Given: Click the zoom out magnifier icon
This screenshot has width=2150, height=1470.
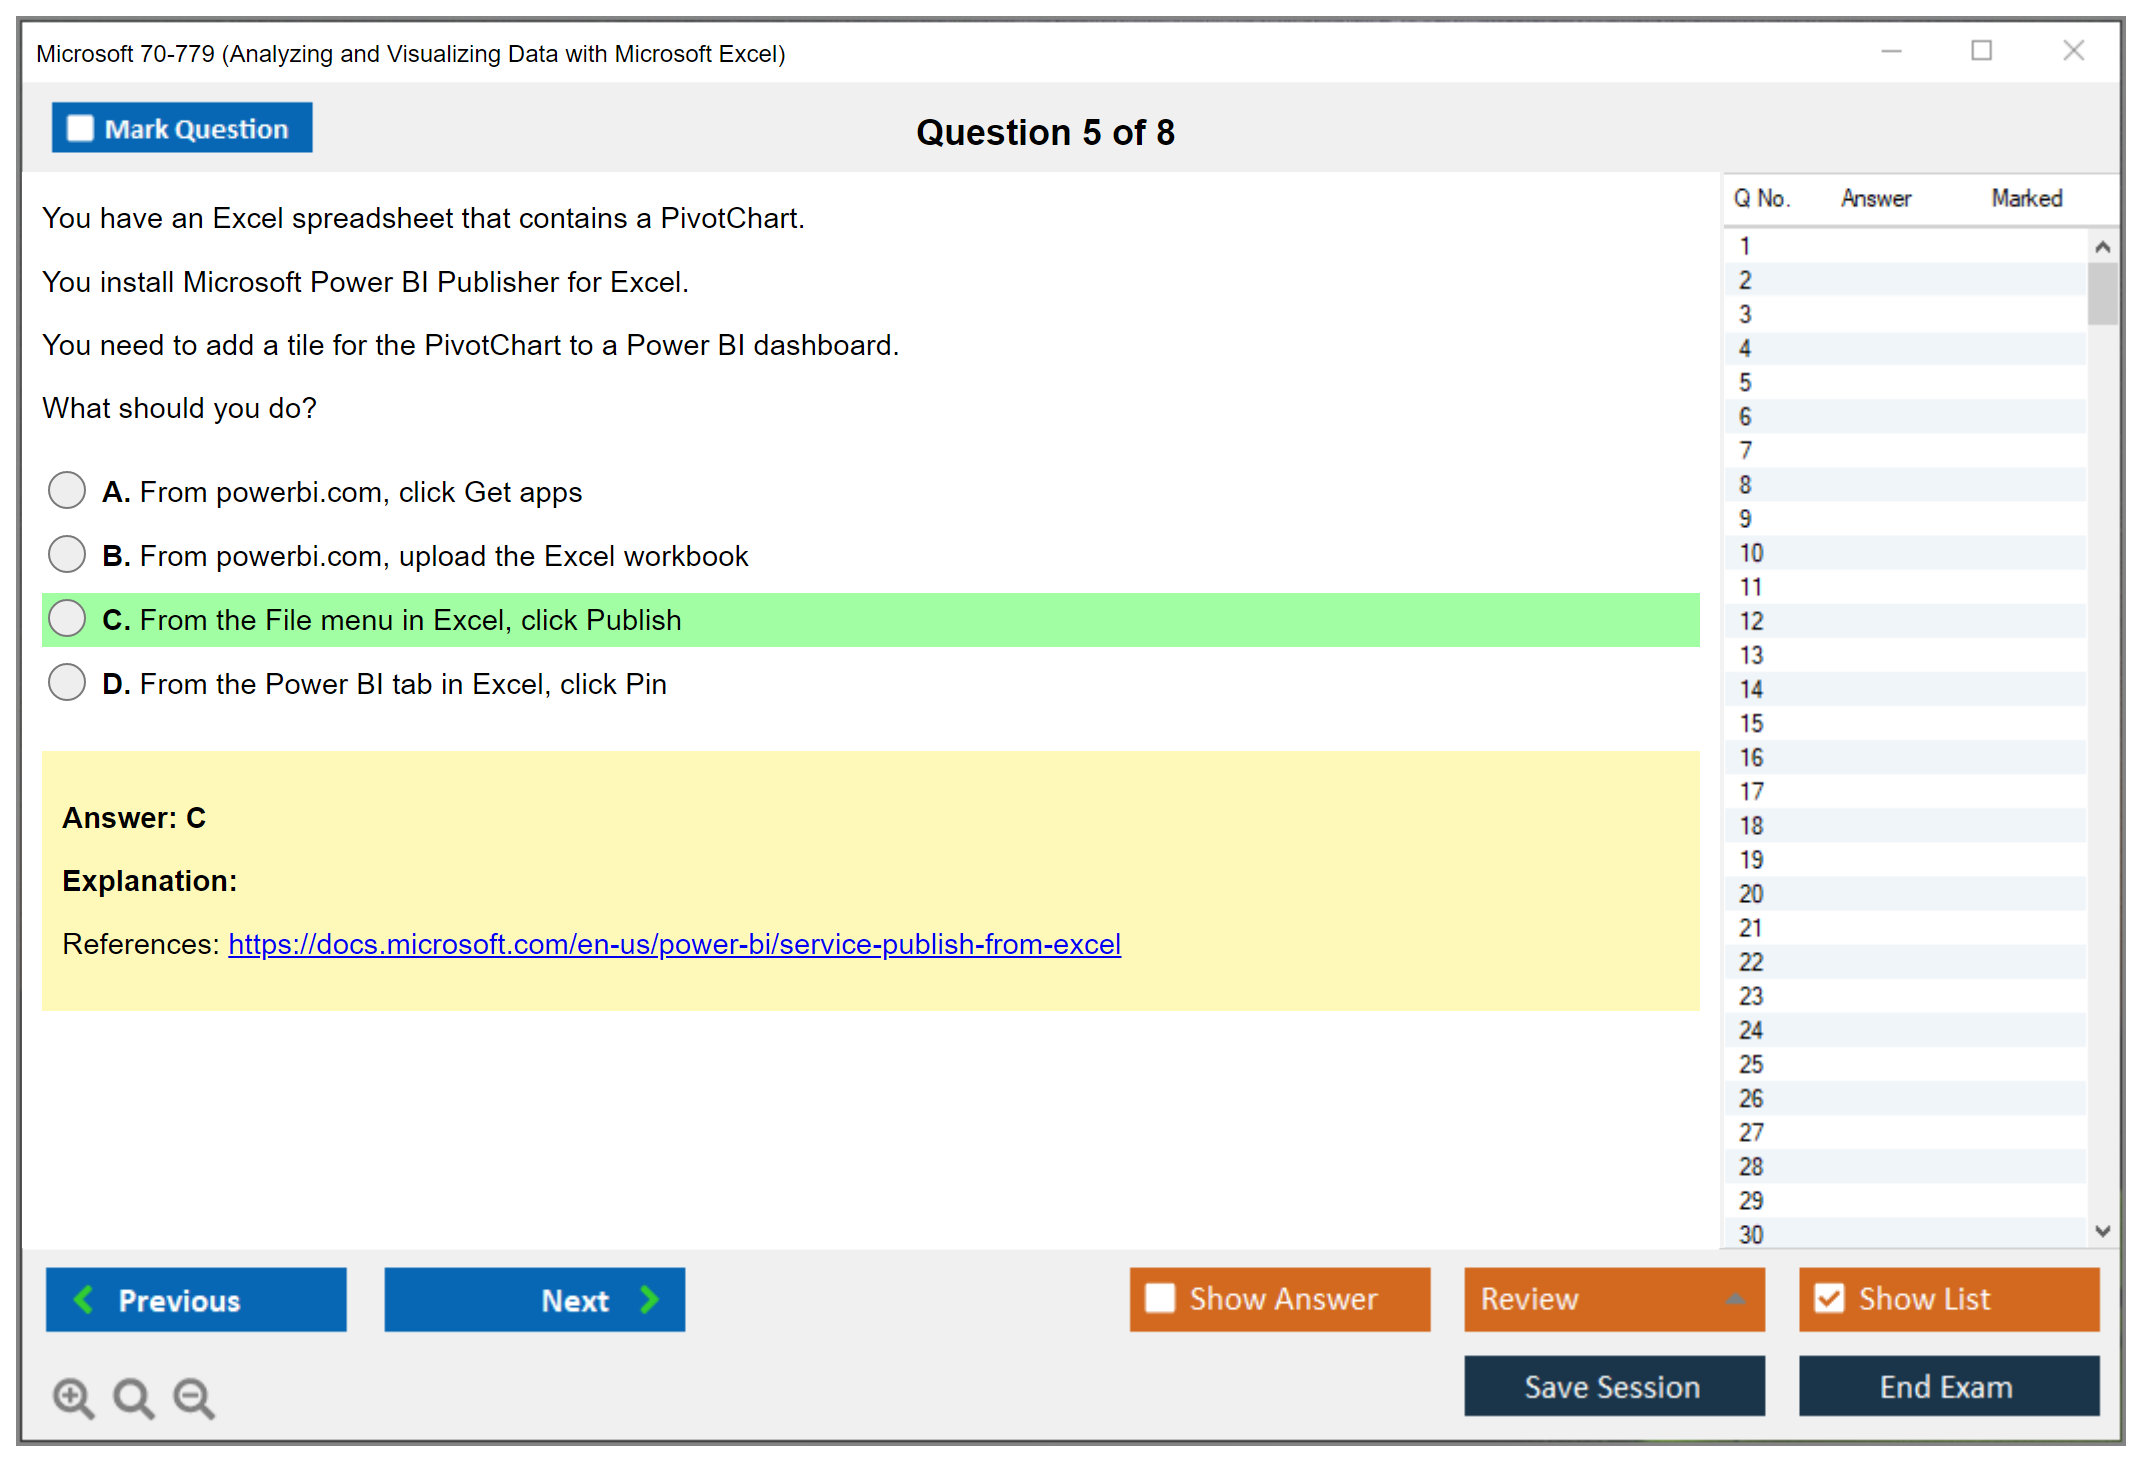Looking at the screenshot, I should click(x=194, y=1397).
